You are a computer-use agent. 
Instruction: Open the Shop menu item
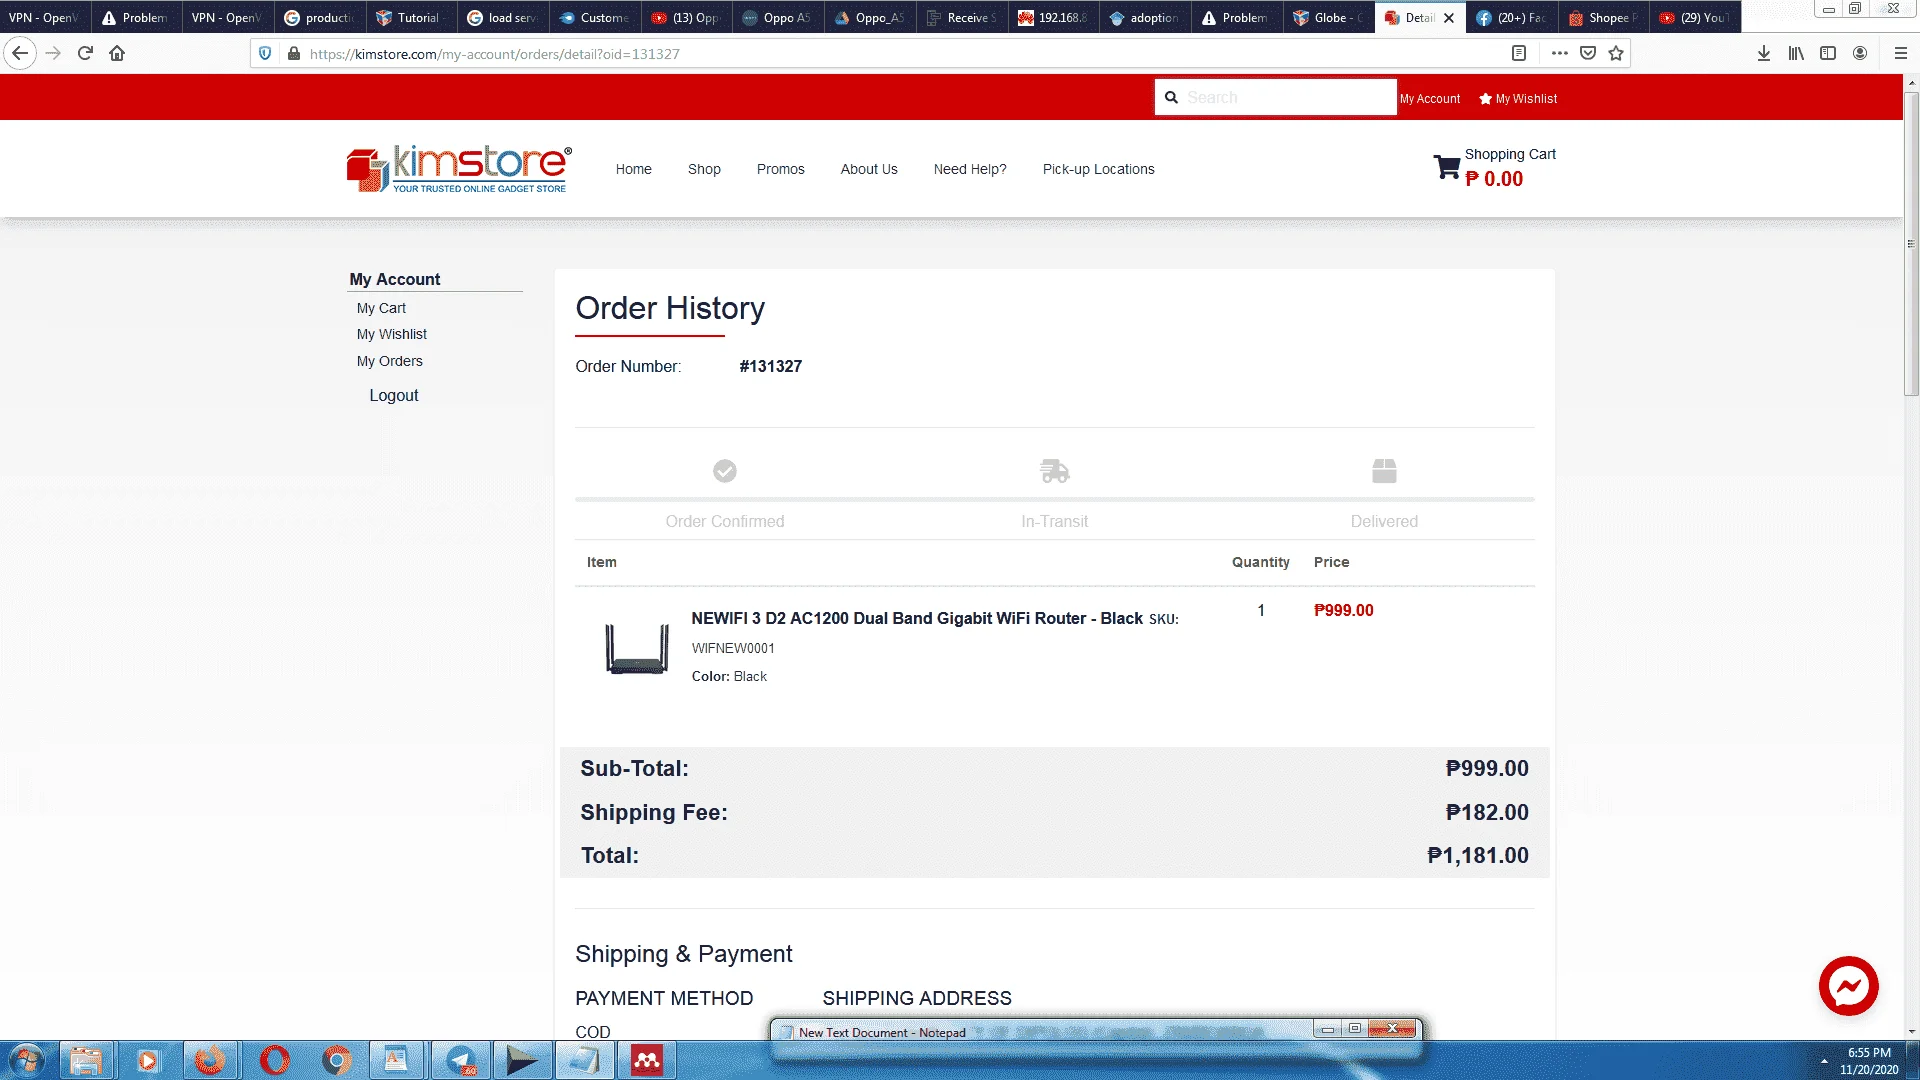(704, 169)
